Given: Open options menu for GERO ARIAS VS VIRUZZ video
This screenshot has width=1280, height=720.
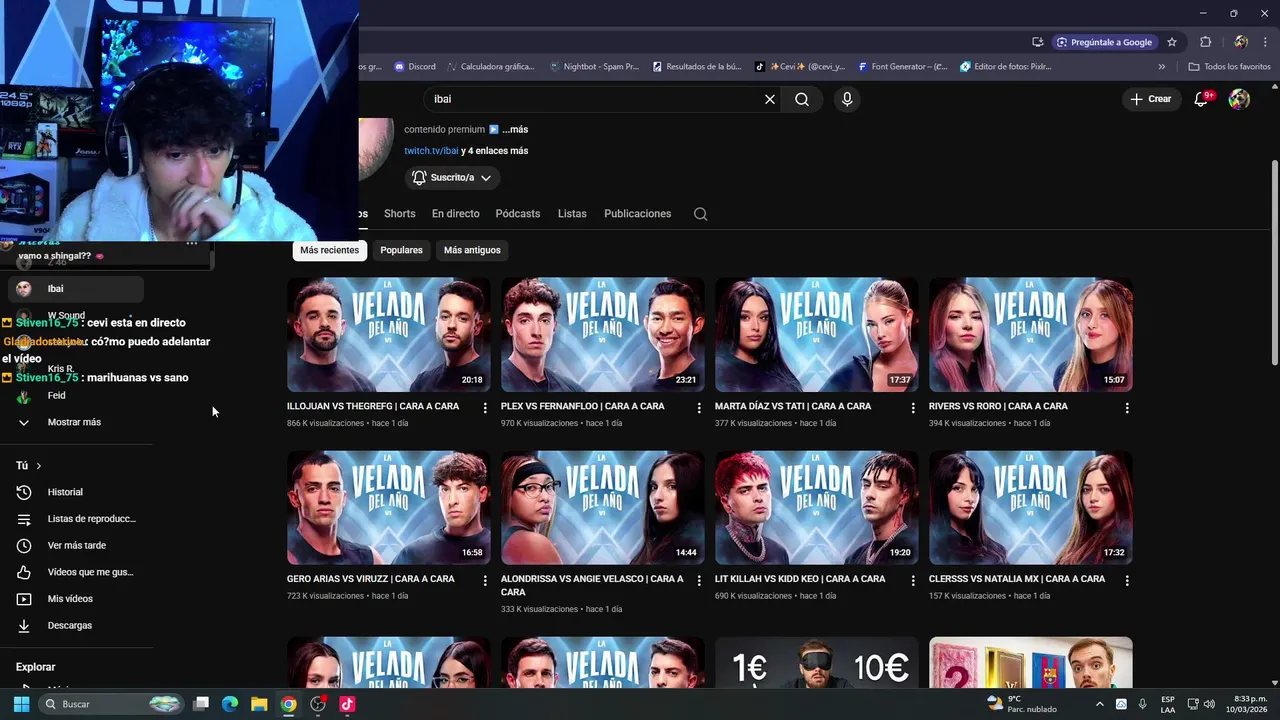Looking at the screenshot, I should [485, 580].
